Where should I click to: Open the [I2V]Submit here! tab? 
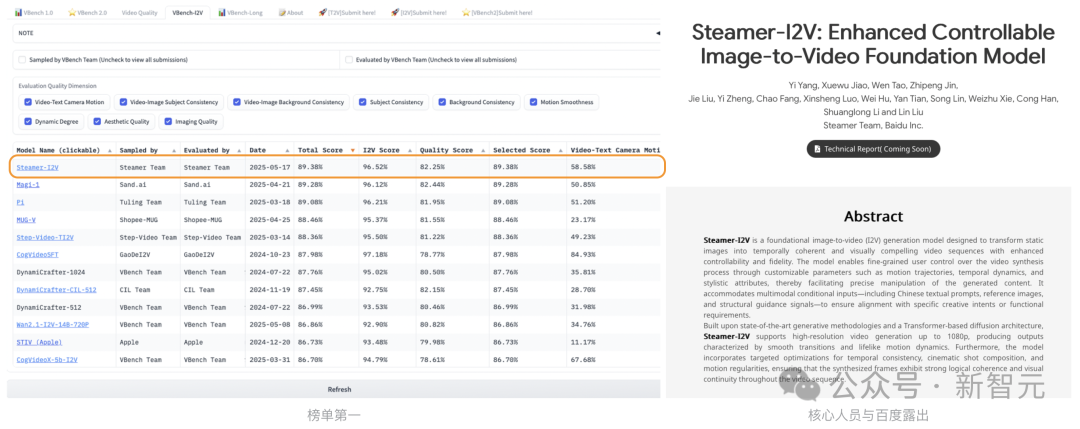(418, 12)
